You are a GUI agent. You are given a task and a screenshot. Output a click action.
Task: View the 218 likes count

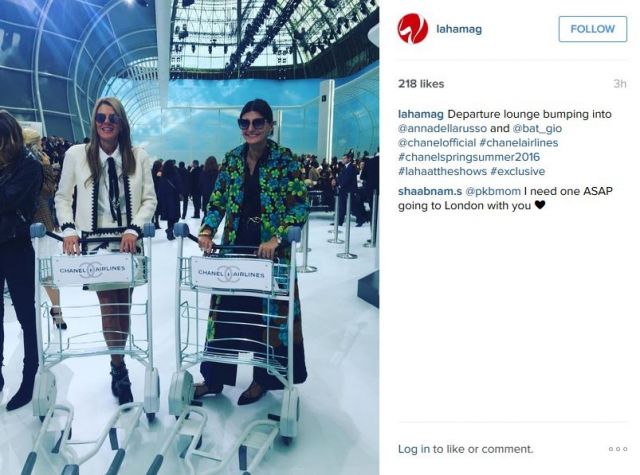coord(421,84)
